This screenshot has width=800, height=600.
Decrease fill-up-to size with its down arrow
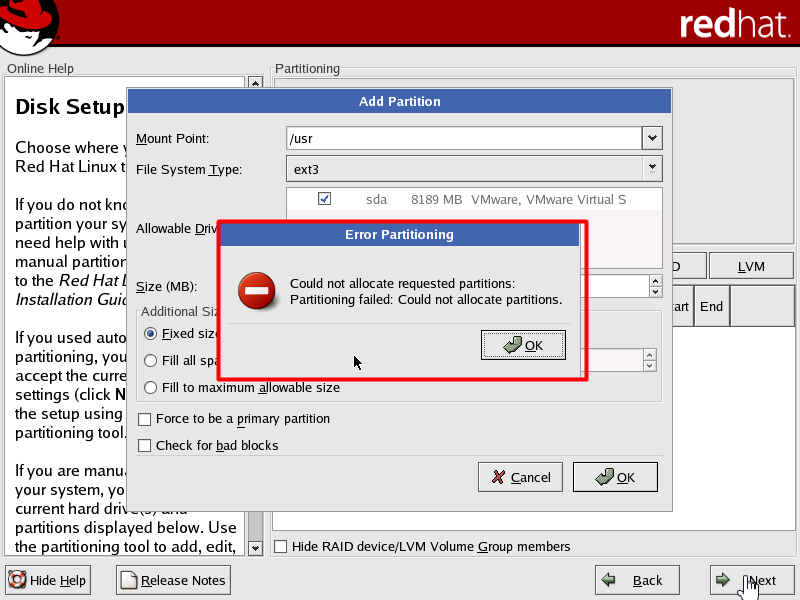pos(649,366)
